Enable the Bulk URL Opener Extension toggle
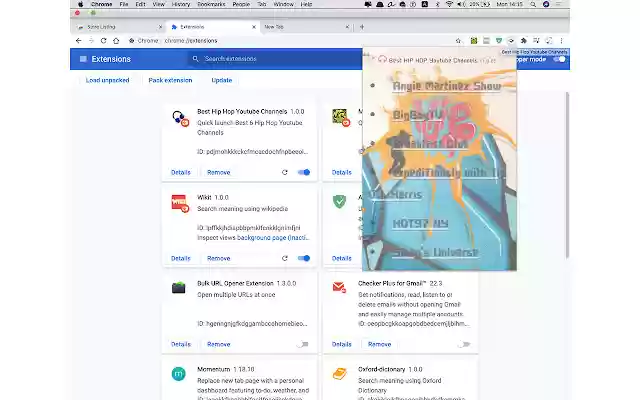 click(x=302, y=344)
